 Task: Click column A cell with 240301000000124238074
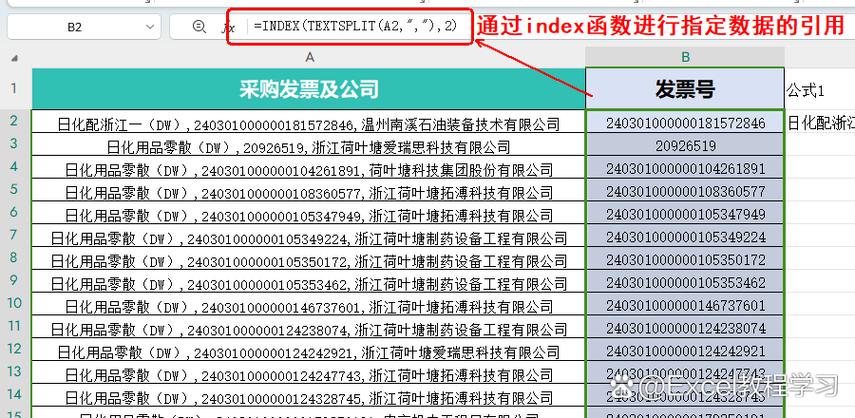(309, 328)
